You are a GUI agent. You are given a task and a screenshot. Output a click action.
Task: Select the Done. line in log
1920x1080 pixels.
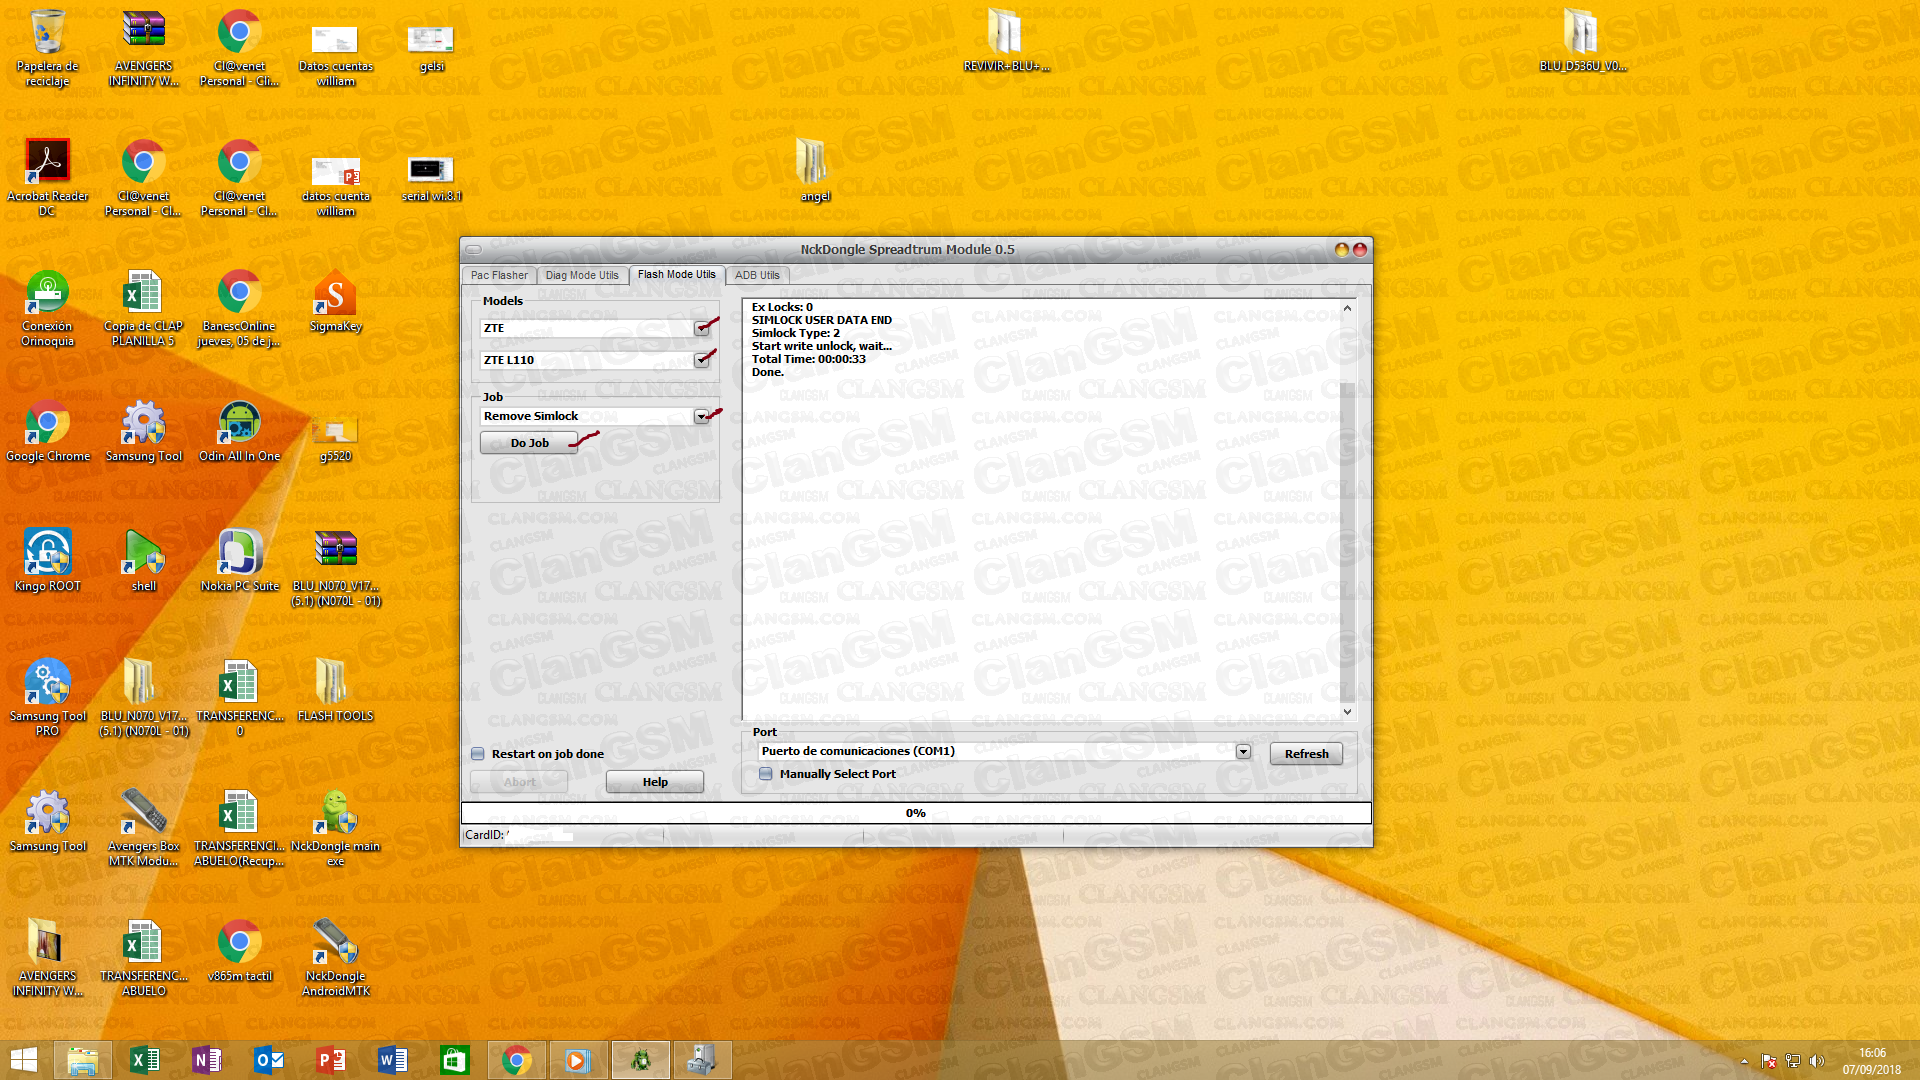tap(768, 372)
